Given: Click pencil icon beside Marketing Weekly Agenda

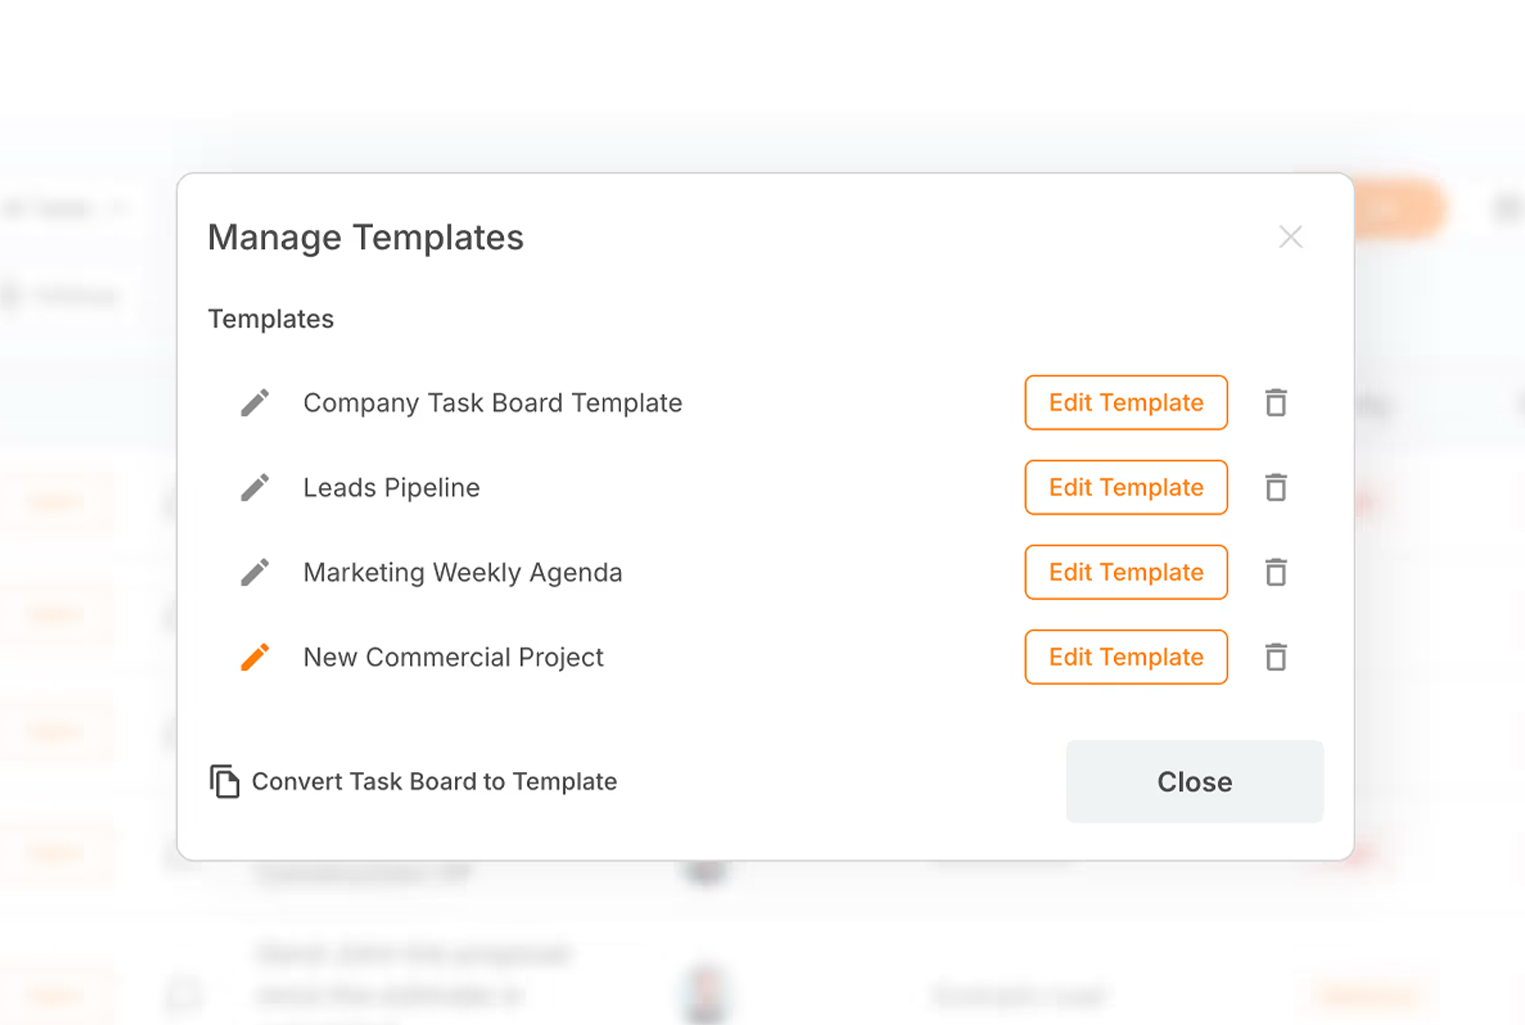Looking at the screenshot, I should (255, 573).
